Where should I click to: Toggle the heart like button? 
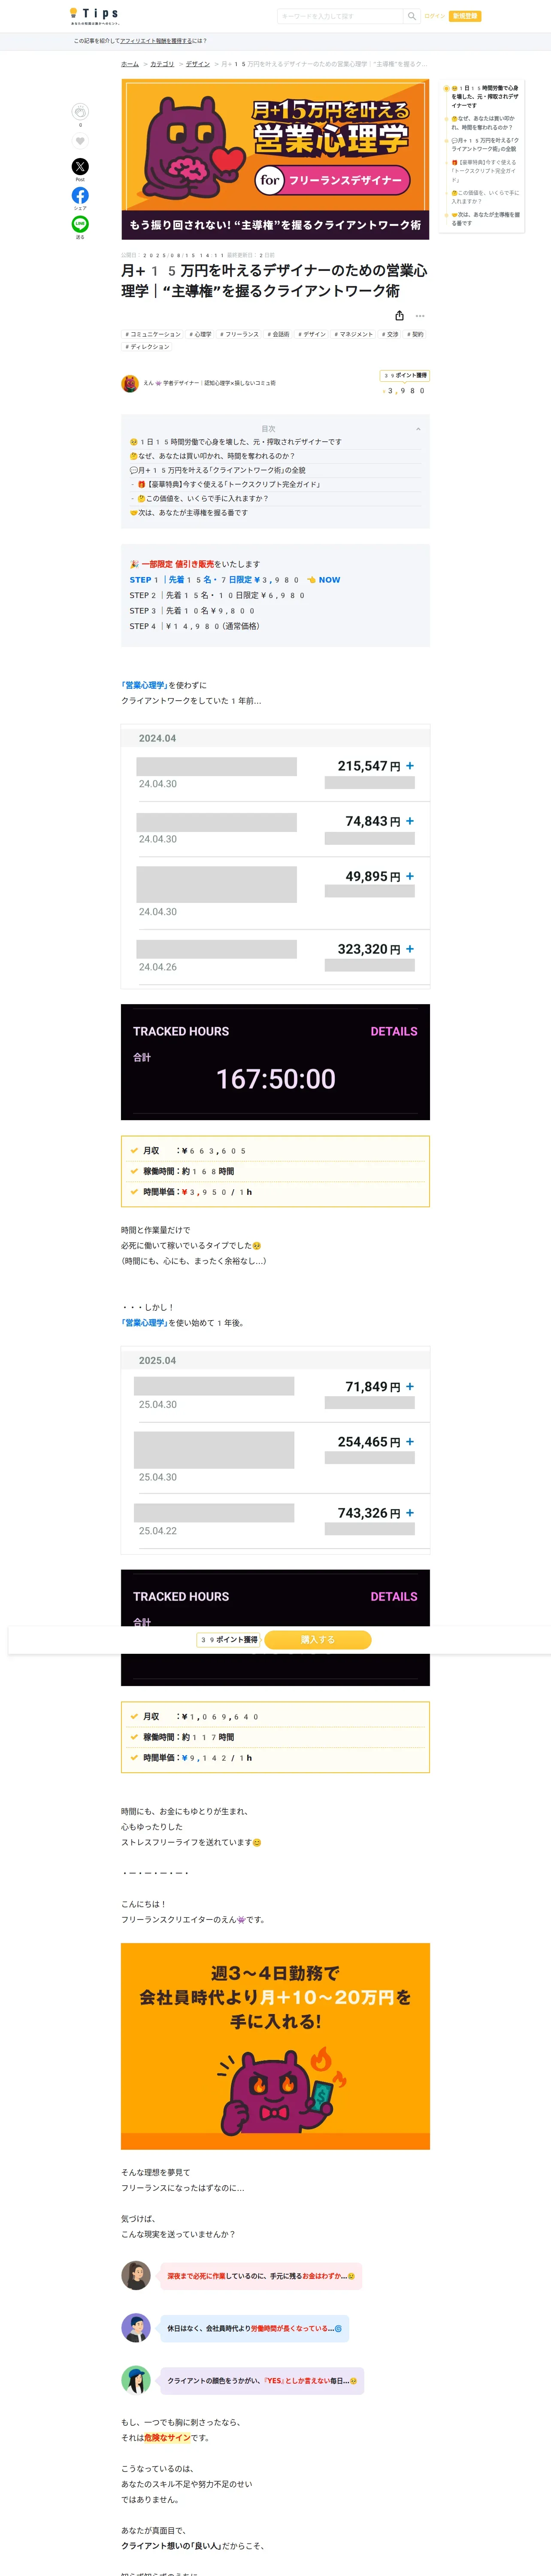coord(80,141)
